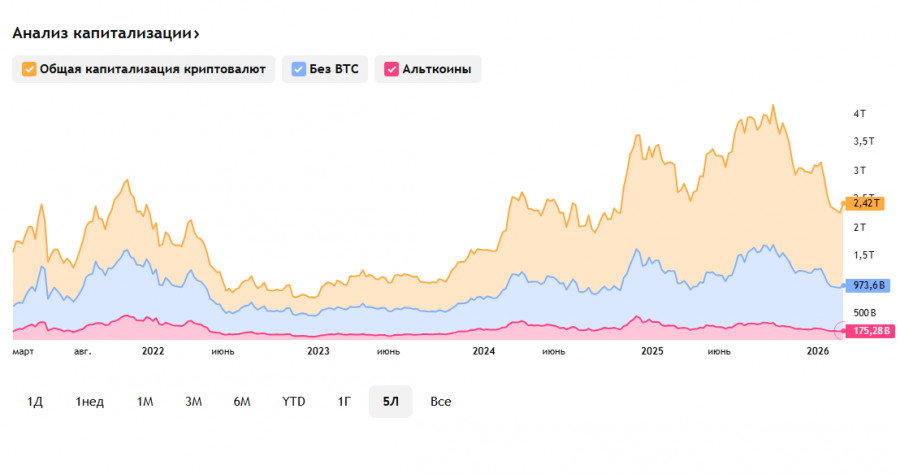Click the blue 973,6B value label
900x474 pixels.
coord(863,285)
